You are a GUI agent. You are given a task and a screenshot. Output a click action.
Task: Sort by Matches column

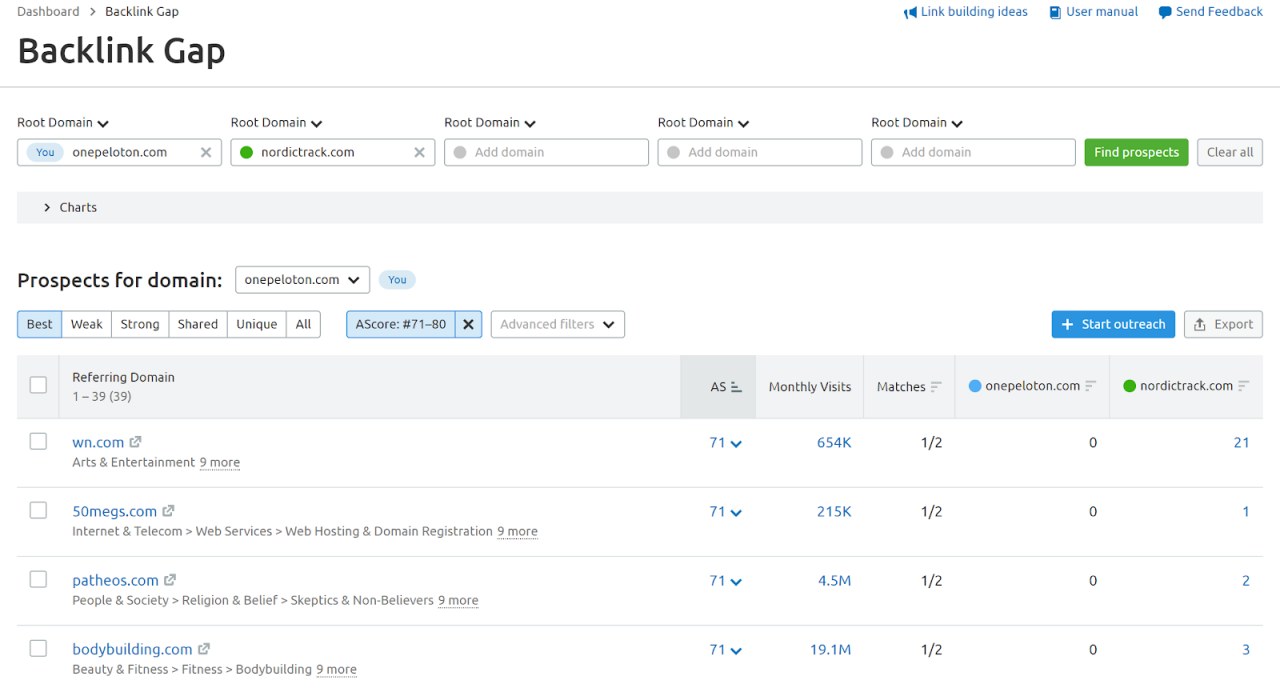(x=909, y=387)
